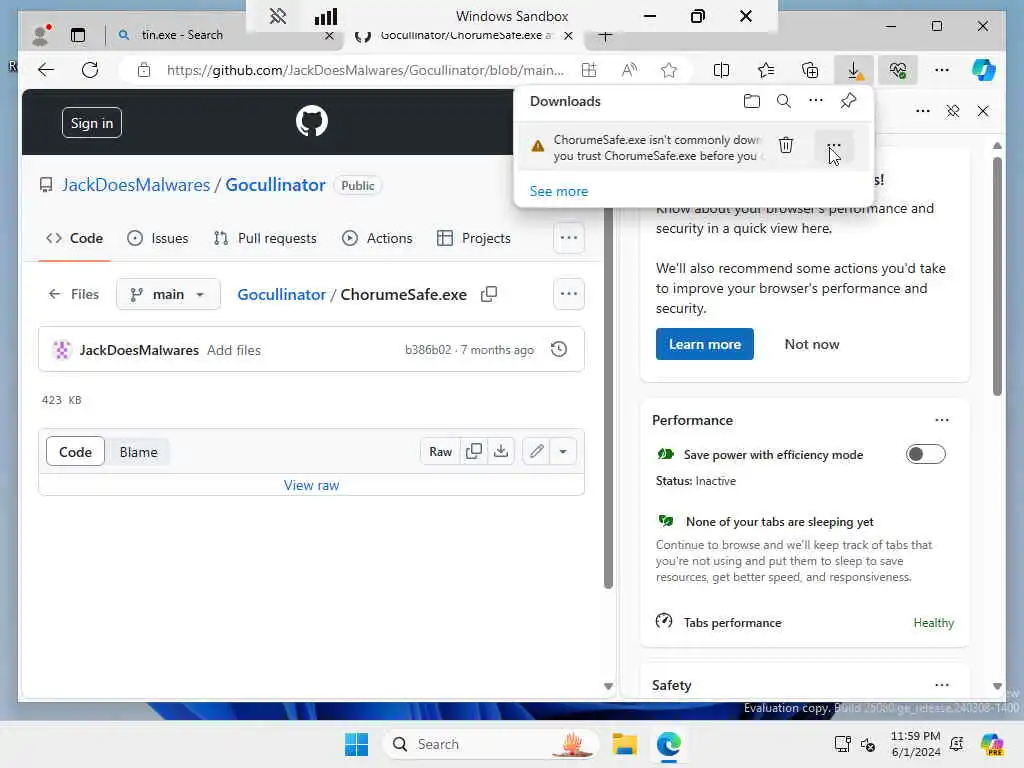Screen dimensions: 1024x768
Task: Click View raw link
Action: [x=312, y=485]
